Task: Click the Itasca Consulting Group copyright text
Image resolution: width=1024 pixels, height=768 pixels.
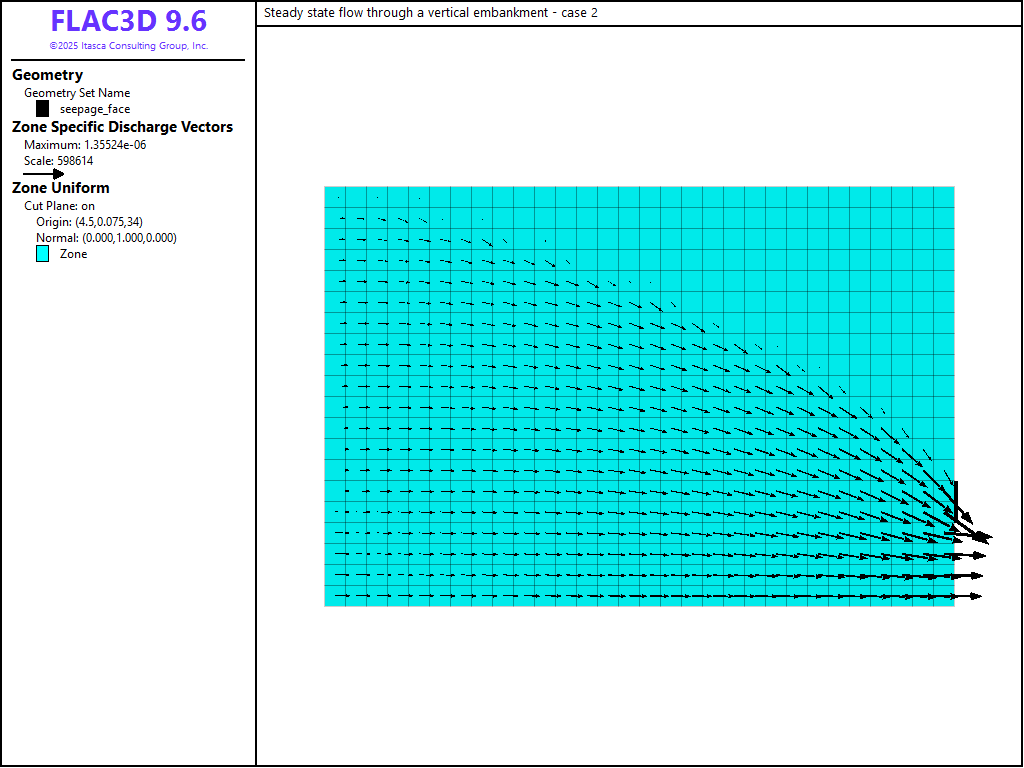Action: [x=128, y=46]
